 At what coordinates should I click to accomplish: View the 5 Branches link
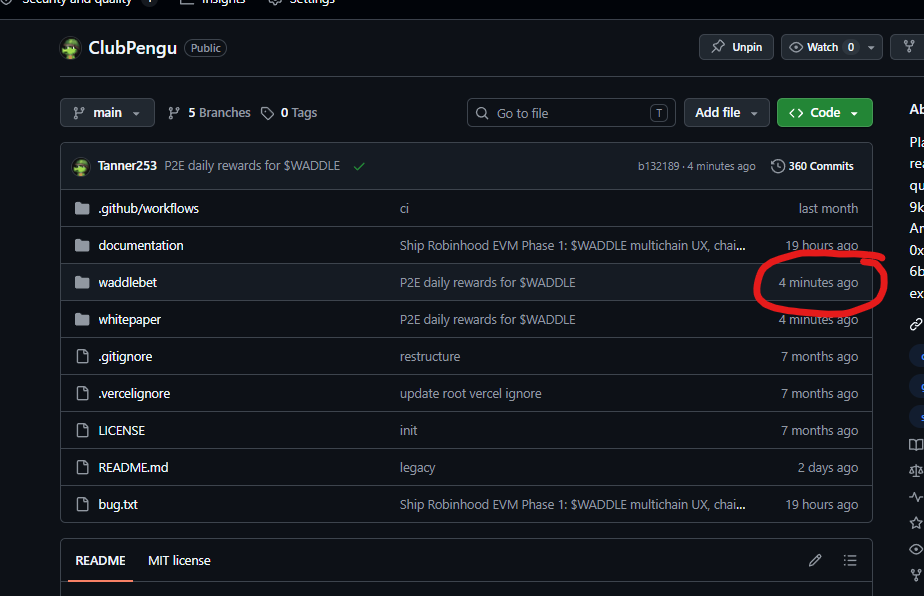209,113
